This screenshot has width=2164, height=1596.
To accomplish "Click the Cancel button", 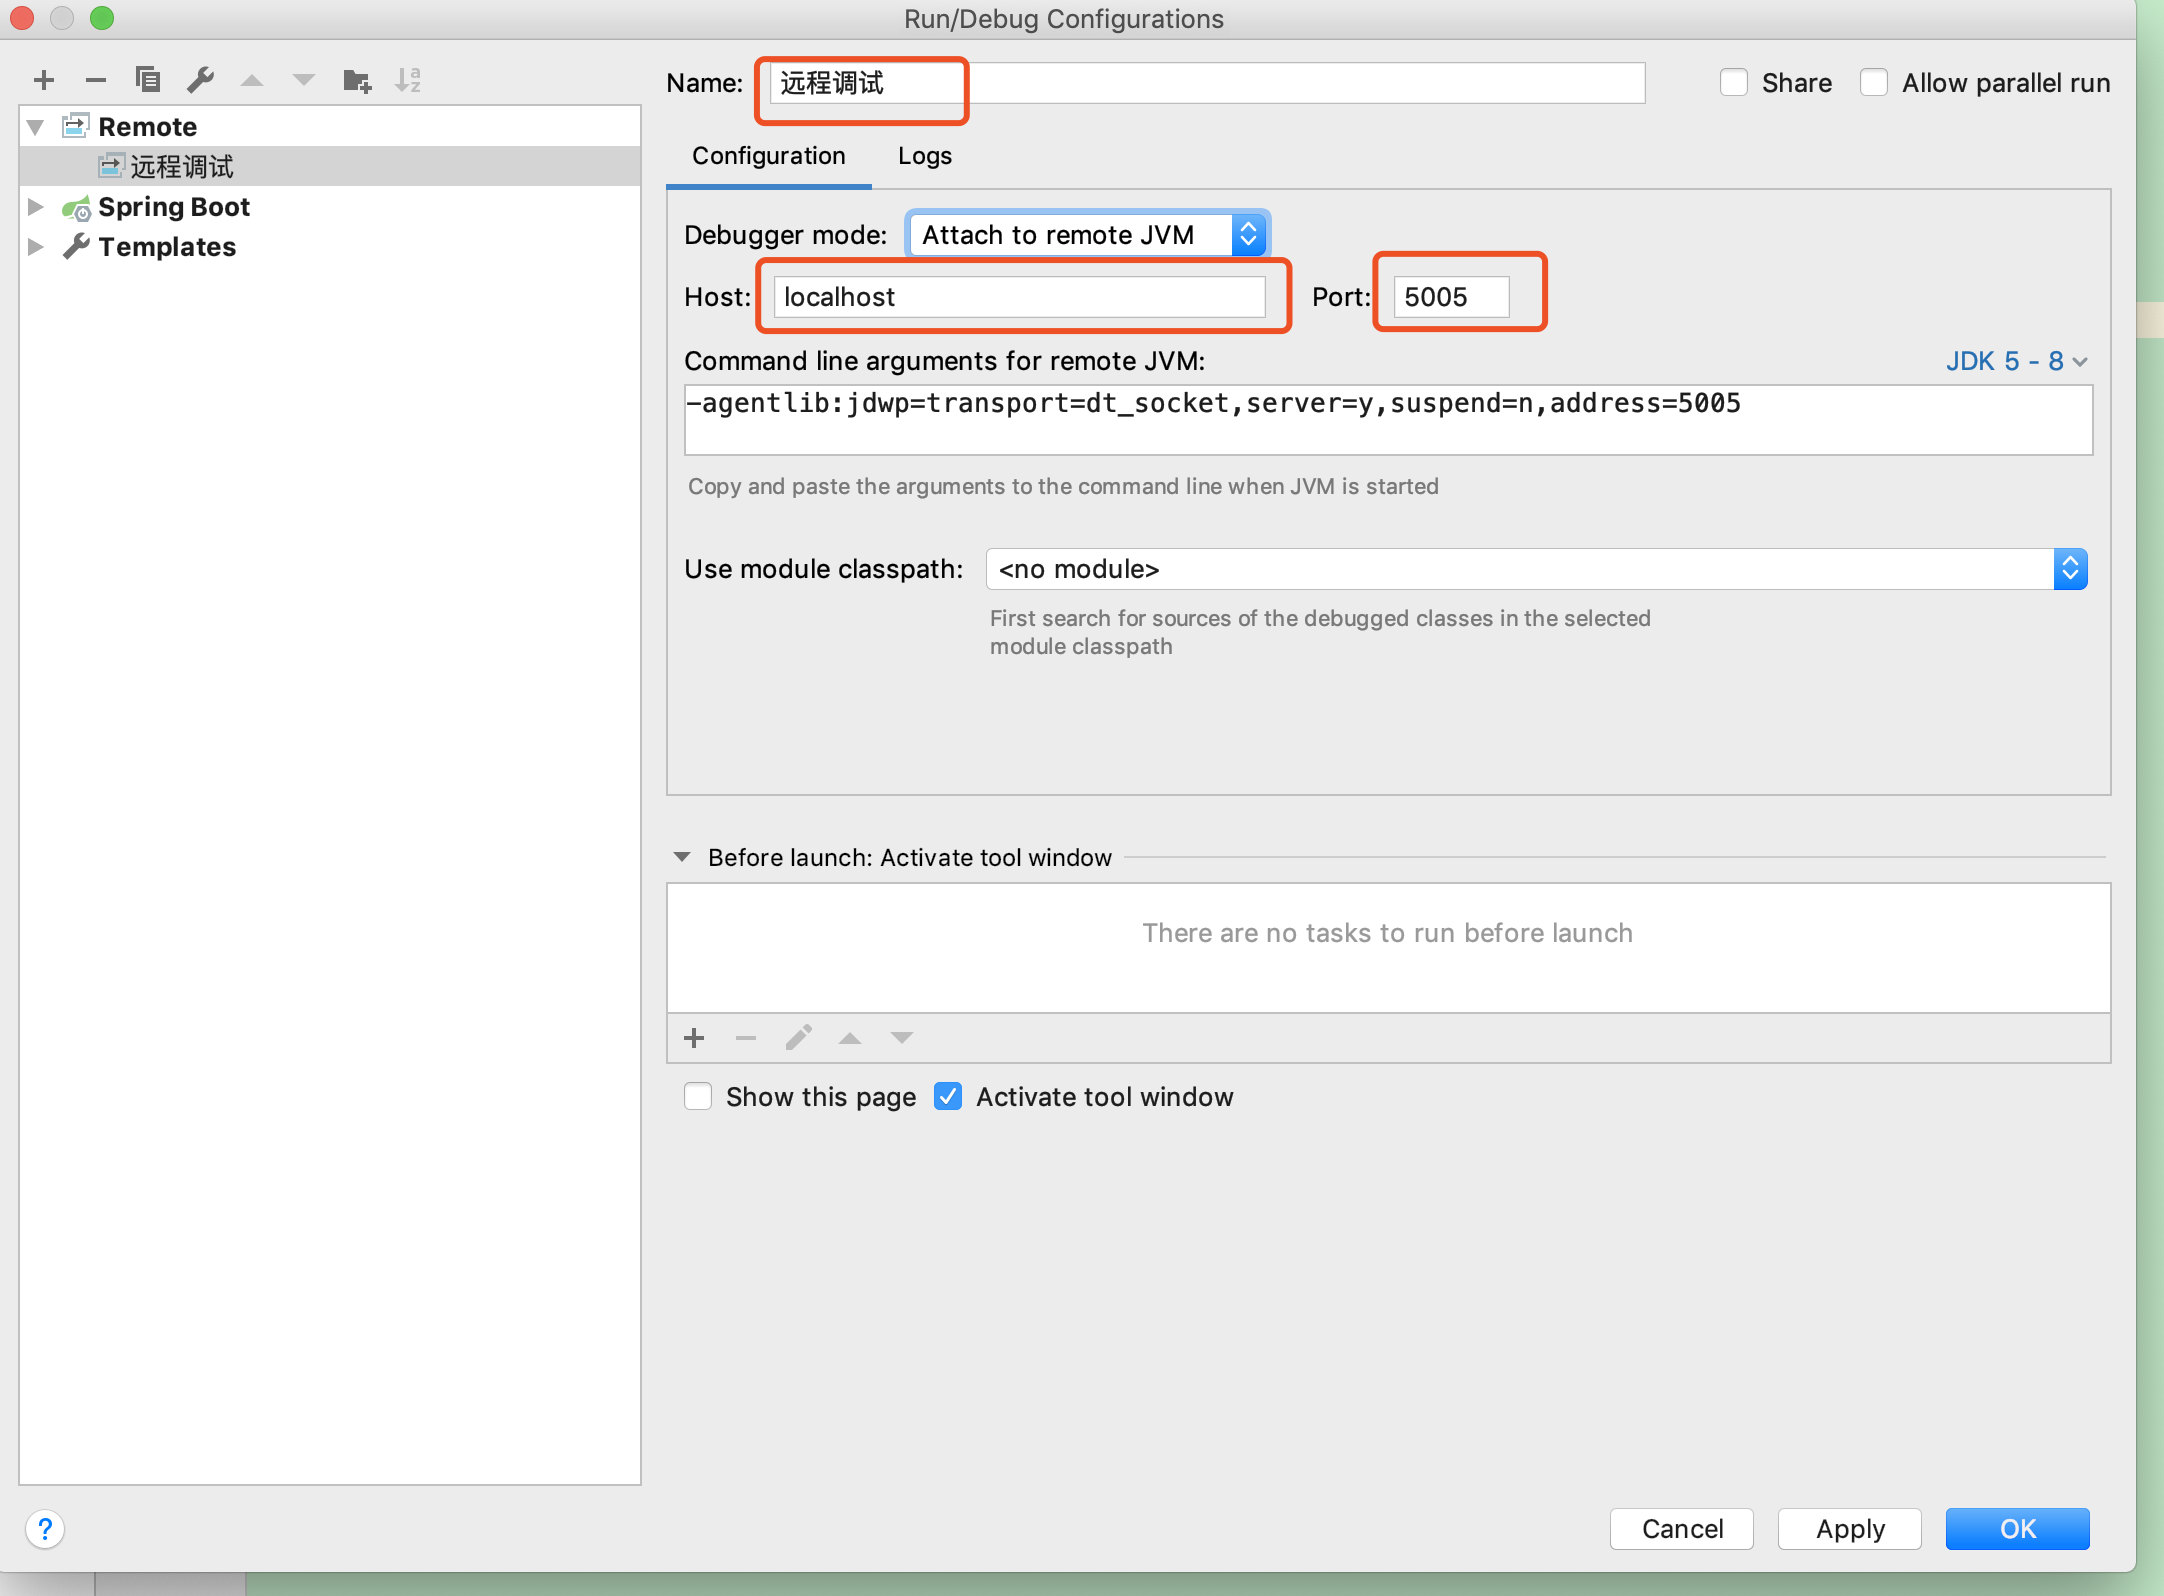I will 1682,1529.
